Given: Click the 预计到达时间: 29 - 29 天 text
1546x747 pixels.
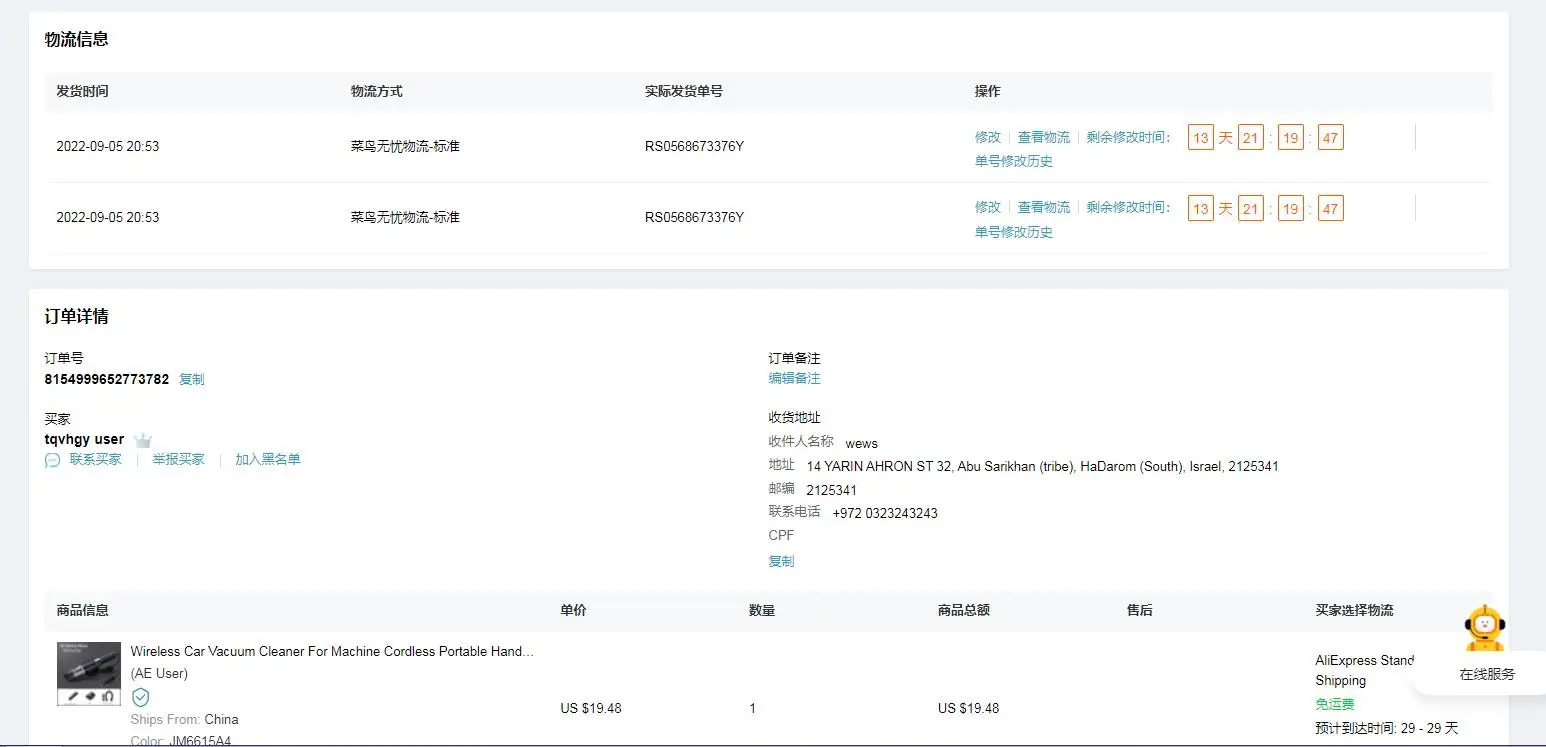Looking at the screenshot, I should click(x=1387, y=728).
